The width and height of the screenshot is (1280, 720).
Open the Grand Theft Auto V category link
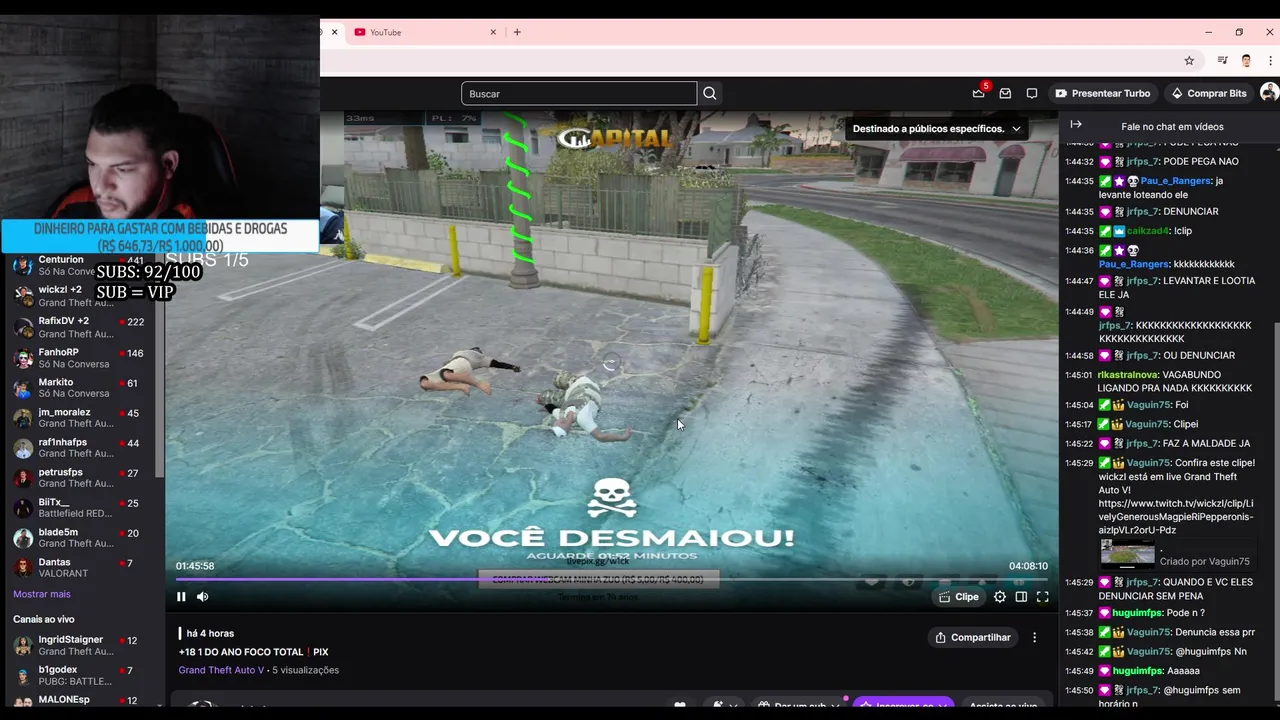point(221,670)
